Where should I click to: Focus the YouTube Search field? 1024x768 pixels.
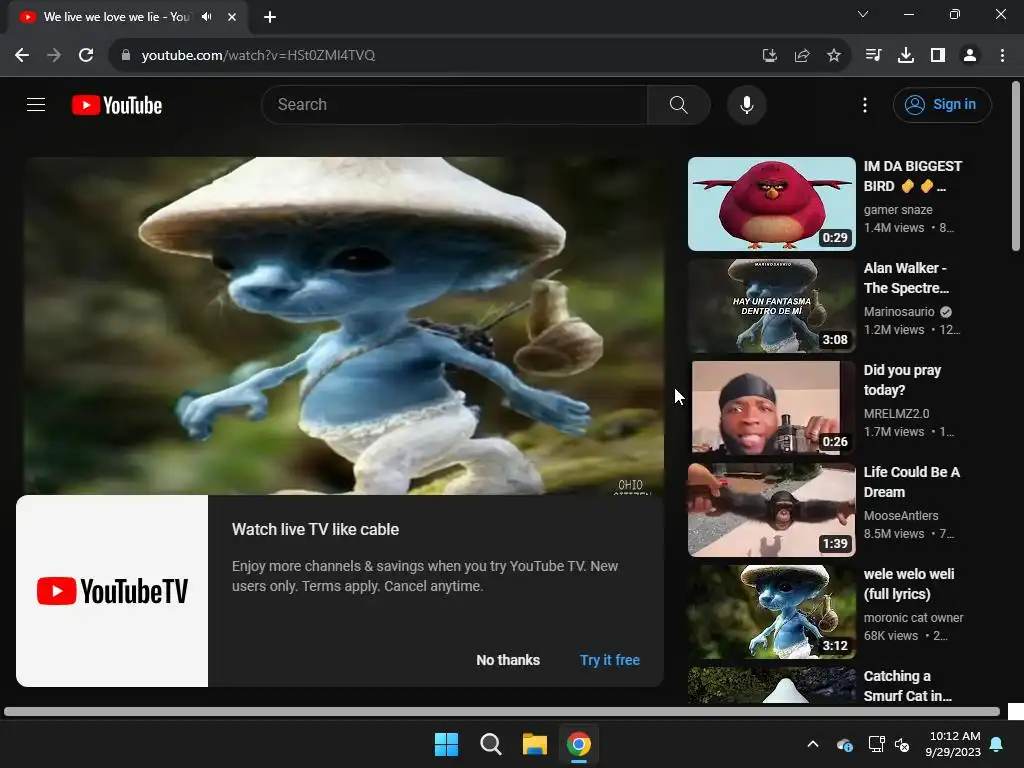pos(455,104)
